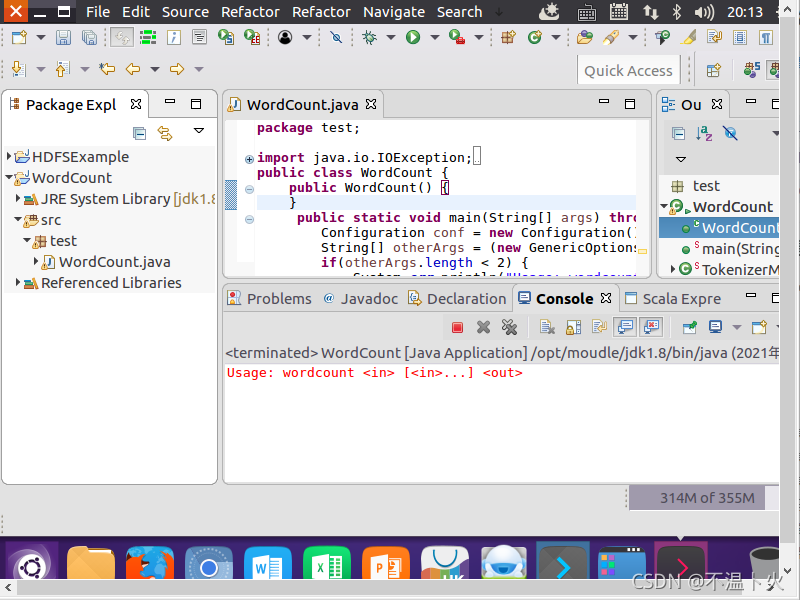Image resolution: width=800 pixels, height=600 pixels.
Task: Select WordCount.java in Package Explorer
Action: pos(114,262)
